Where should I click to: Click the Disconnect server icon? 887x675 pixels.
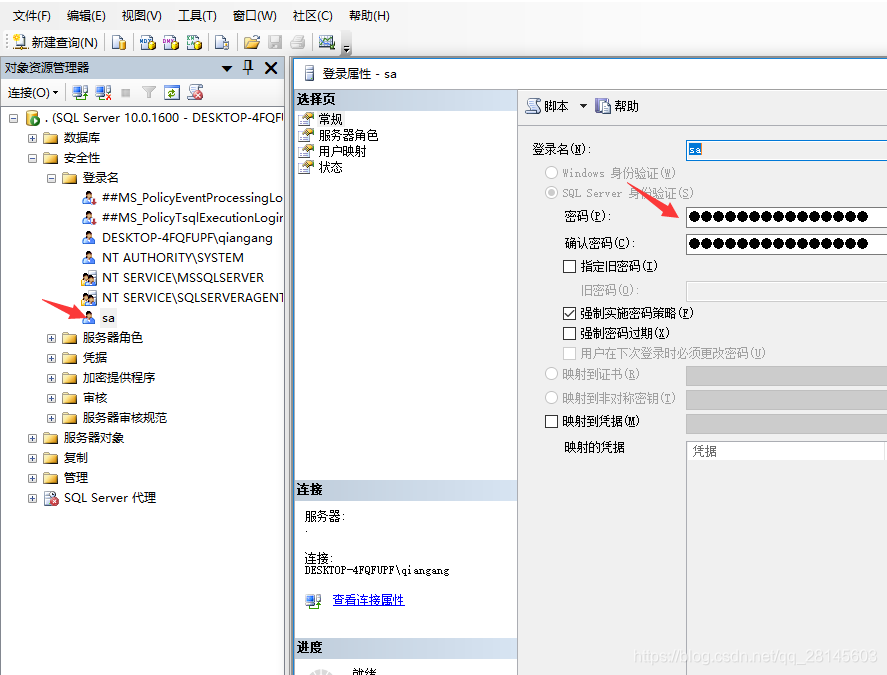click(103, 93)
